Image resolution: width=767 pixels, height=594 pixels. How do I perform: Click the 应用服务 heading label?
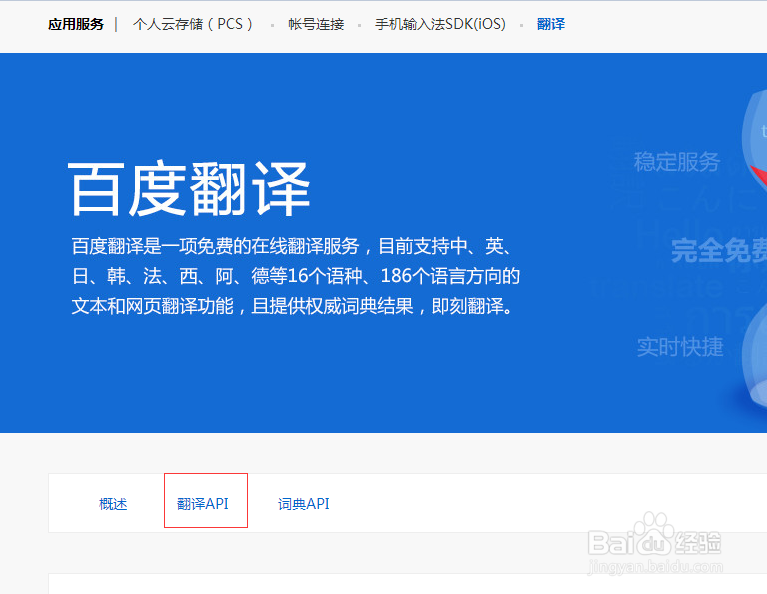pyautogui.click(x=76, y=24)
